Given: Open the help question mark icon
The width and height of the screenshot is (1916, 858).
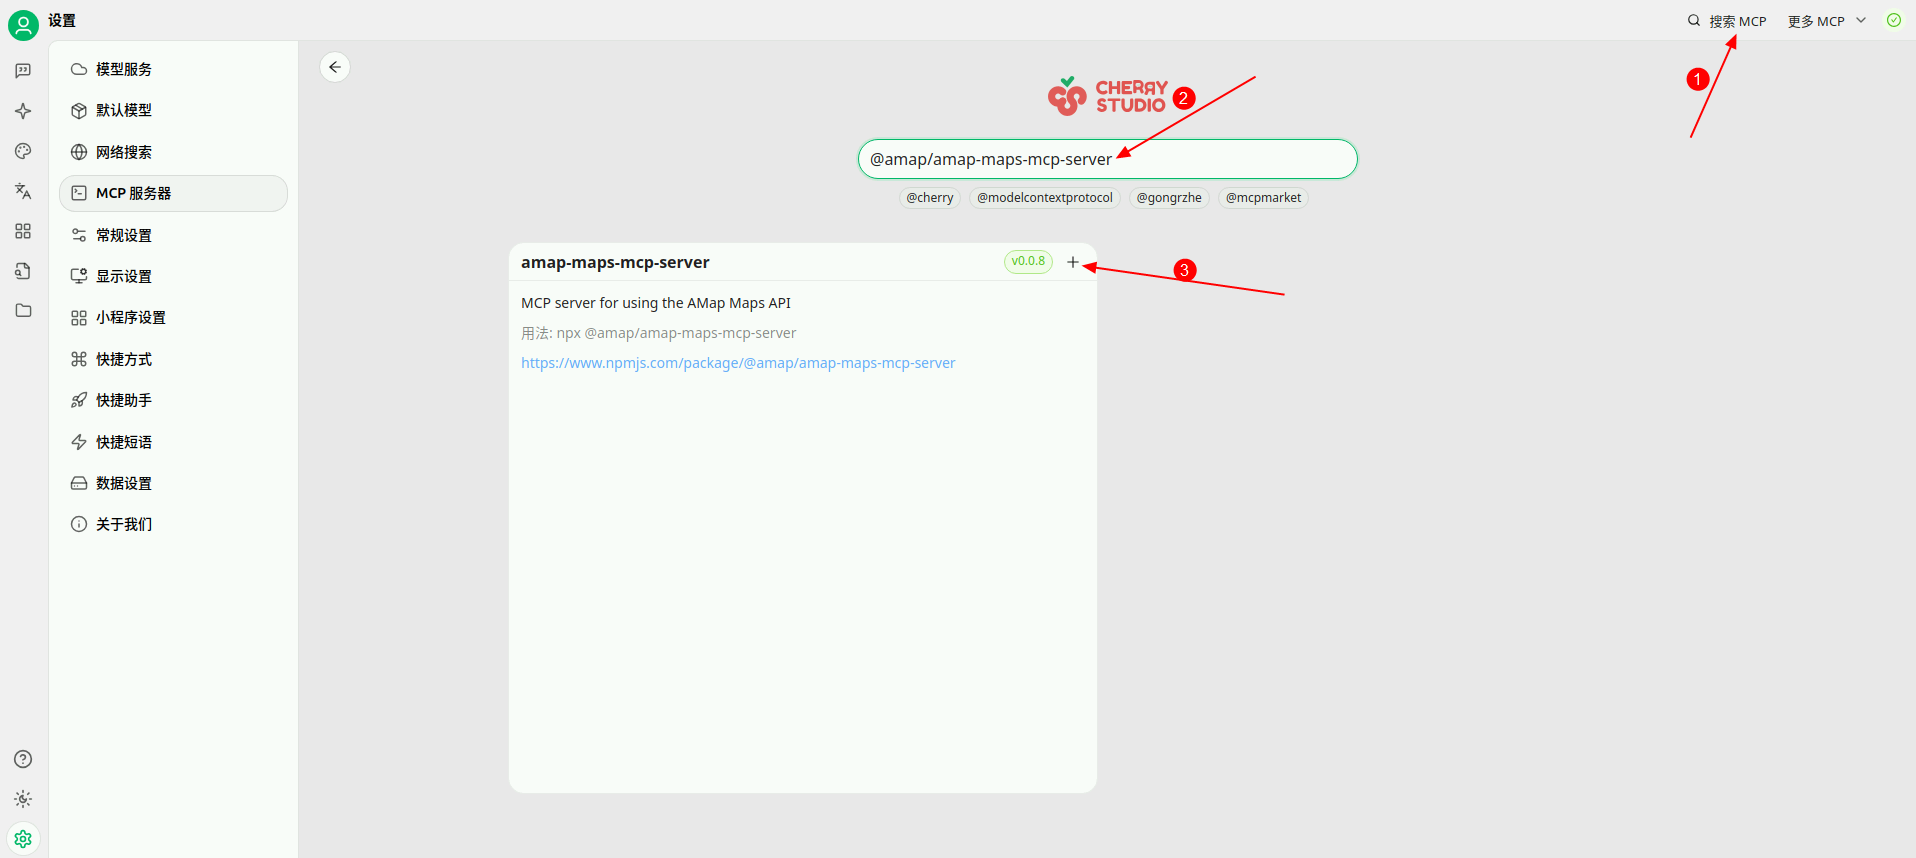Looking at the screenshot, I should click(x=23, y=759).
